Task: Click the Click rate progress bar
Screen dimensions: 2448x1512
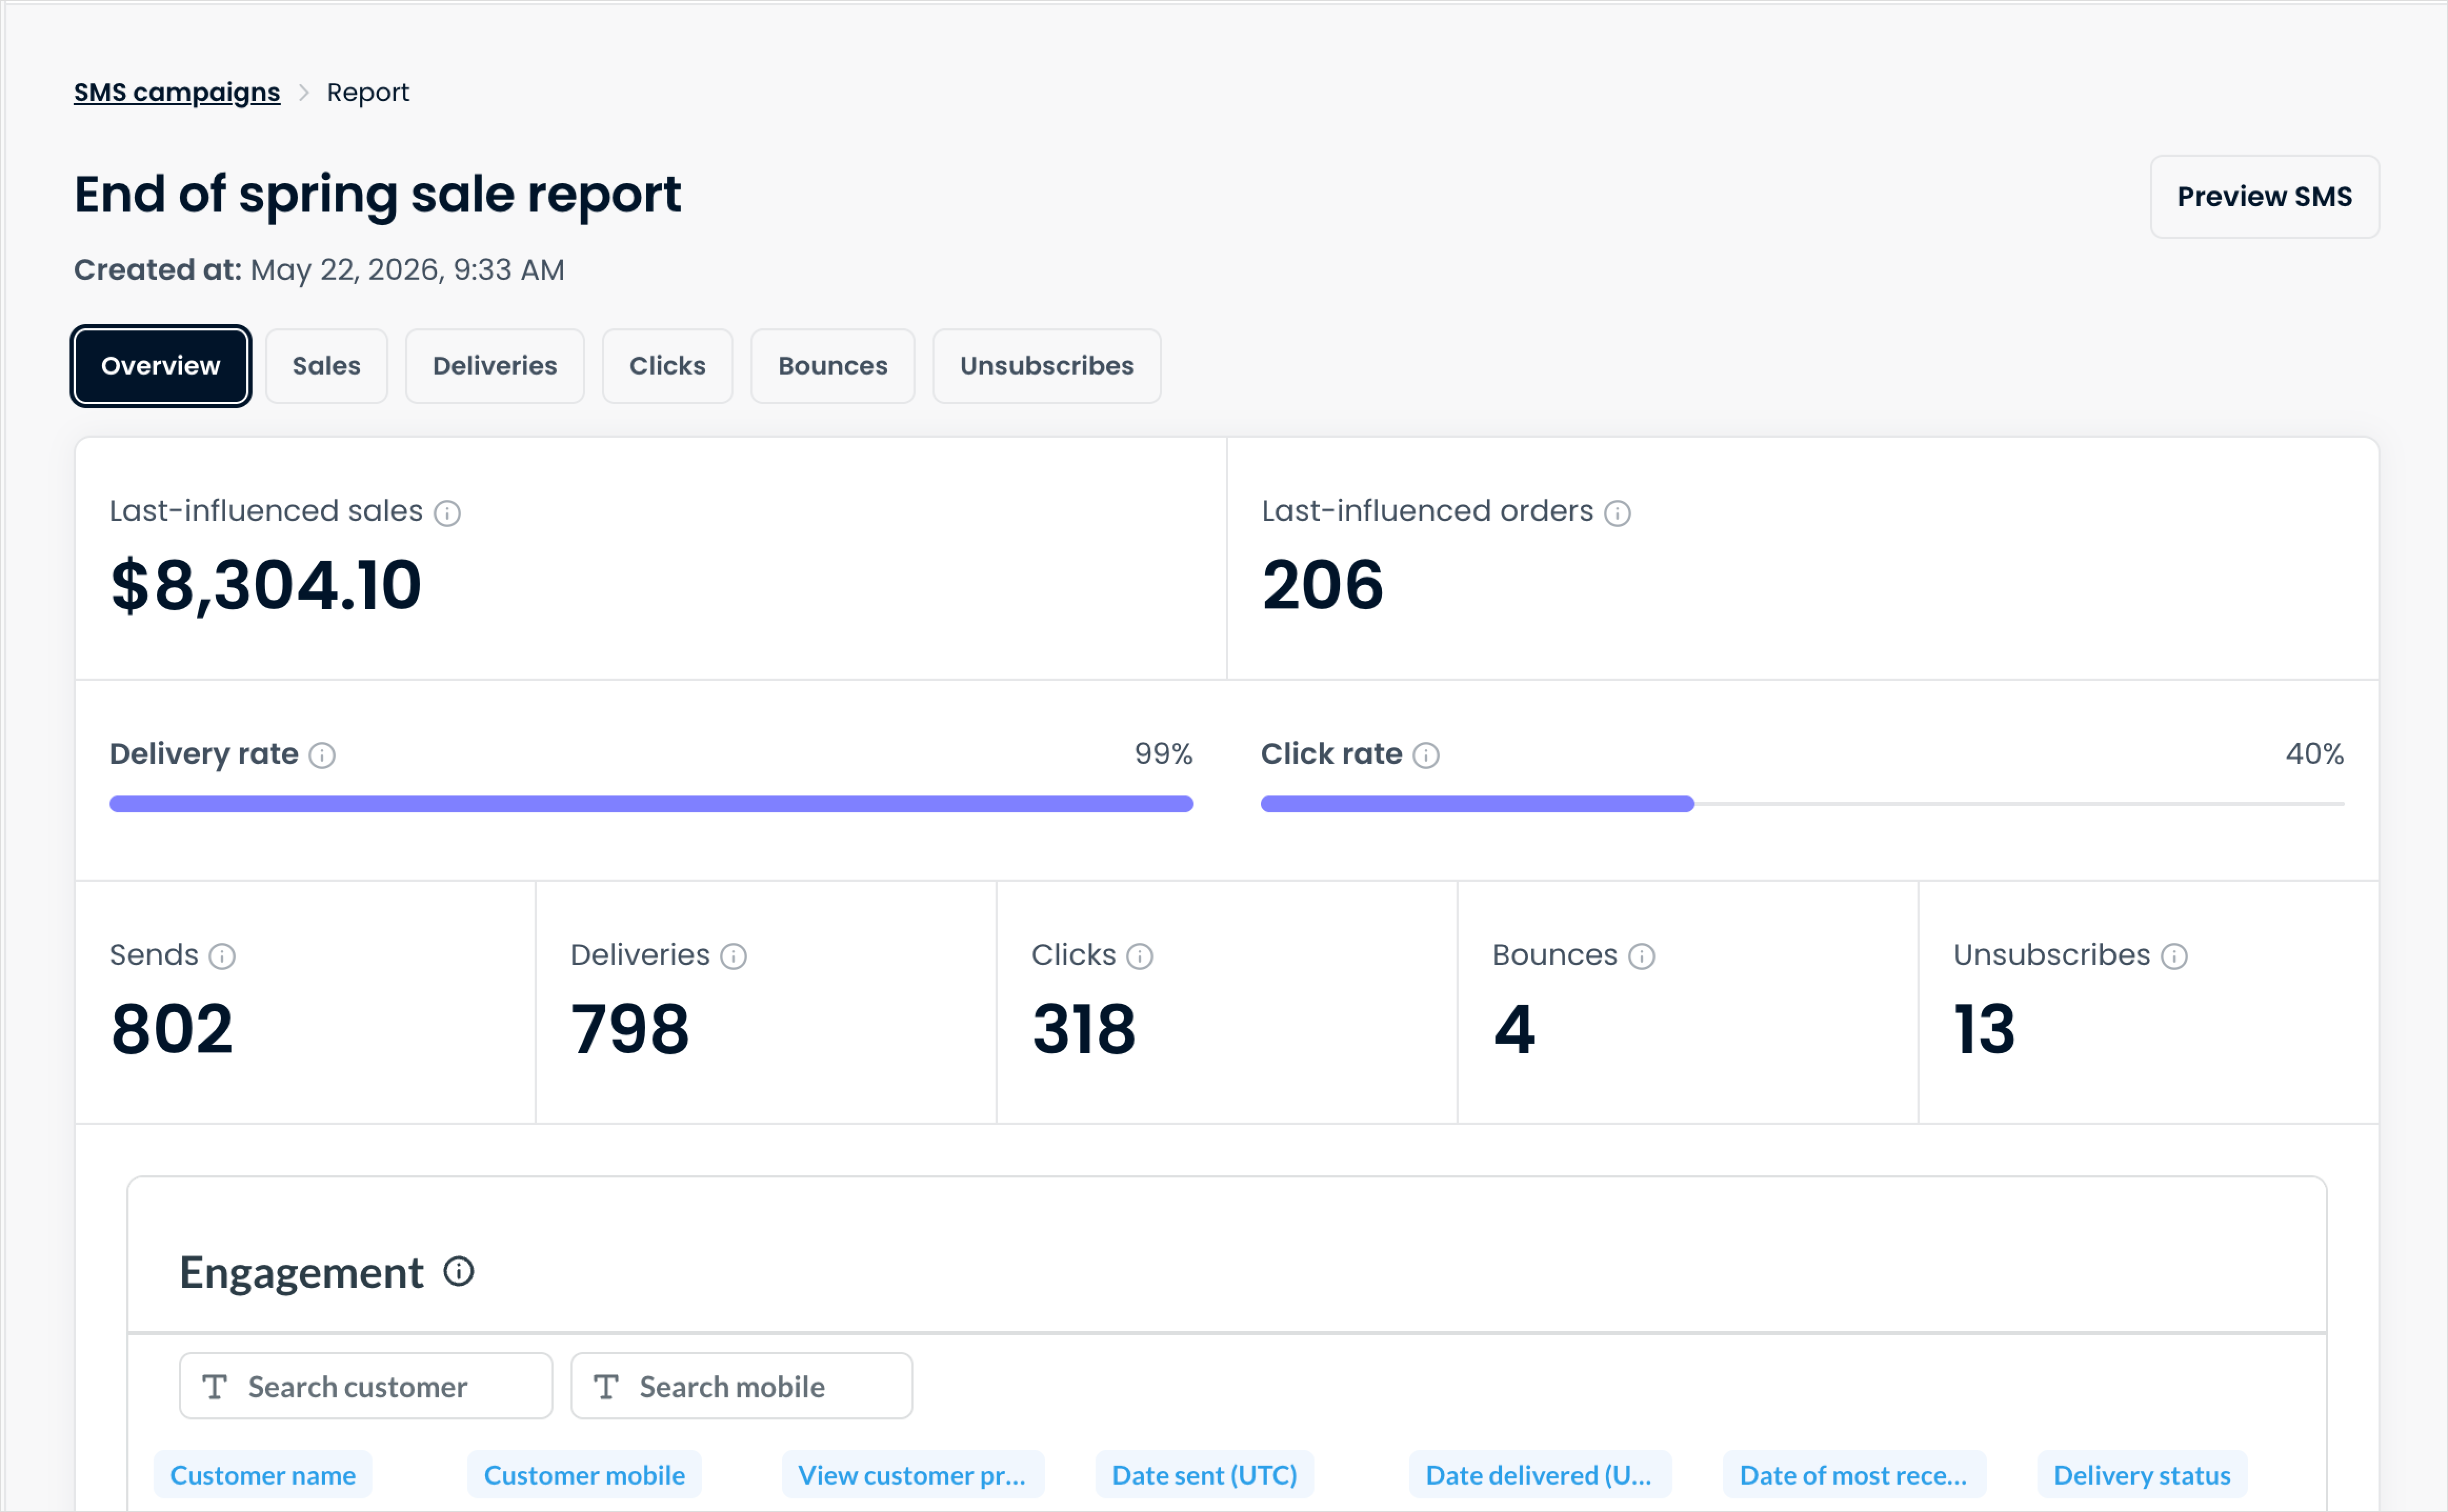Action: (x=1802, y=804)
